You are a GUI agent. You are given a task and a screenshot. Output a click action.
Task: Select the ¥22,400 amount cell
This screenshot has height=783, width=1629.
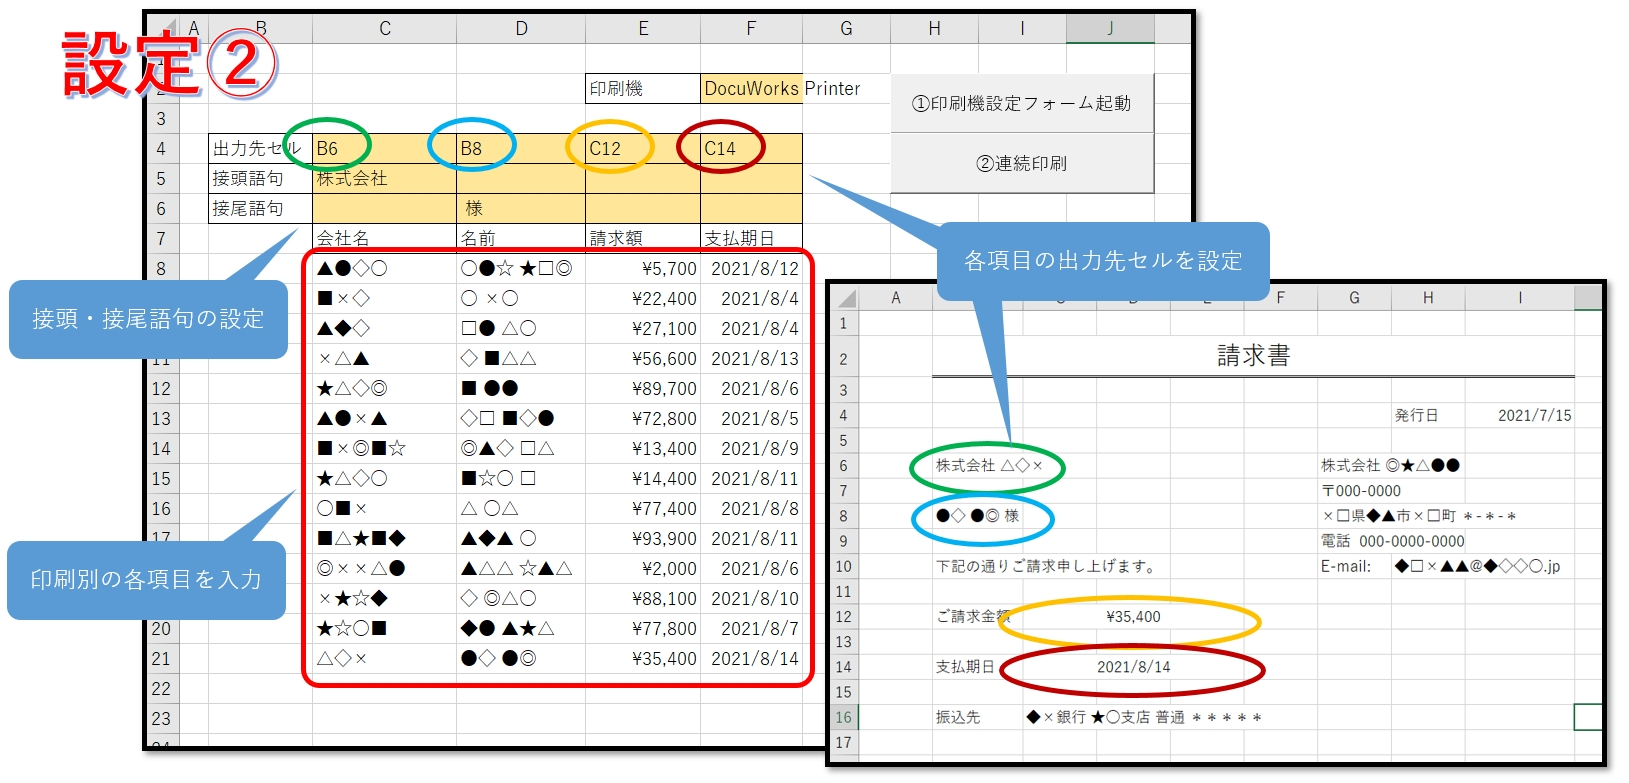[x=643, y=298]
